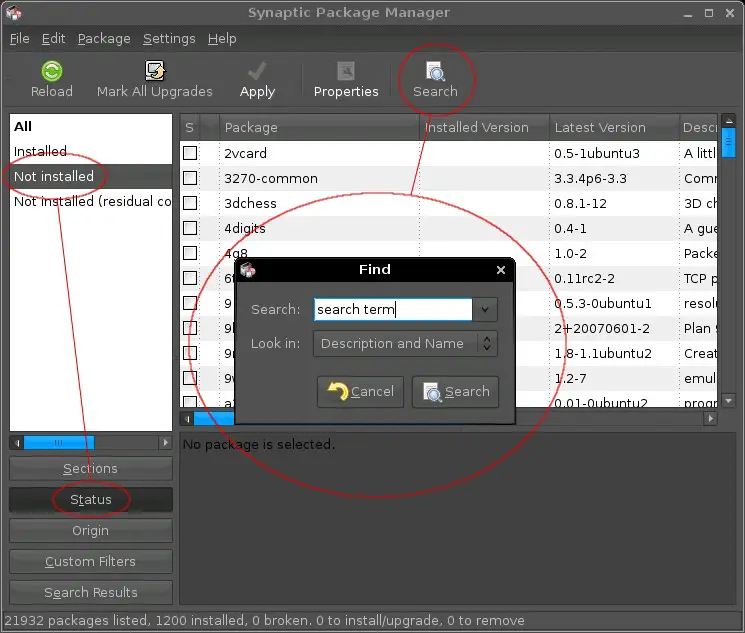Show the Search Results filter
Screen dimensions: 745x633
pos(91,592)
